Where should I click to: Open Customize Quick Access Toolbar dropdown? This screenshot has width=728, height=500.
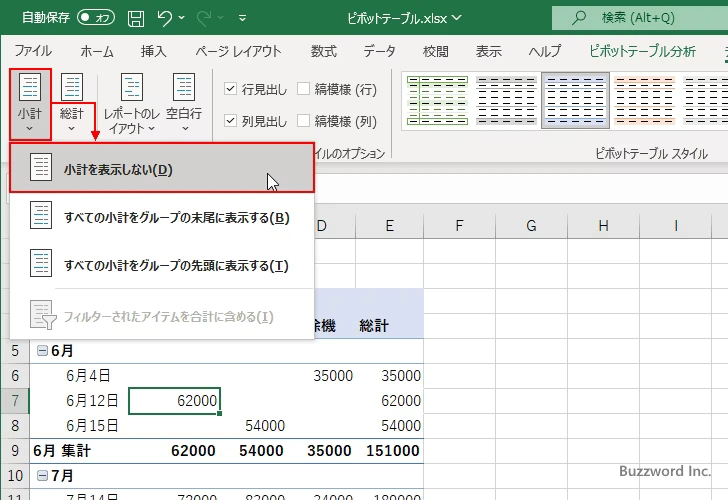(242, 18)
